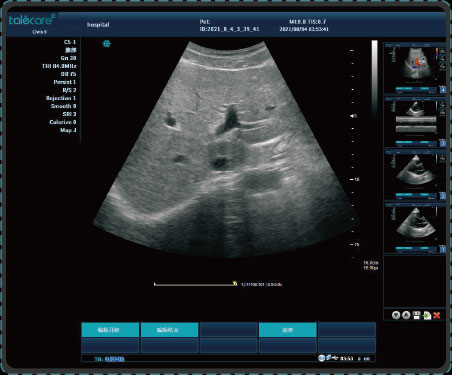Click the Gn 20 gain parameter
Screen dimensions: 452x375
coord(68,58)
